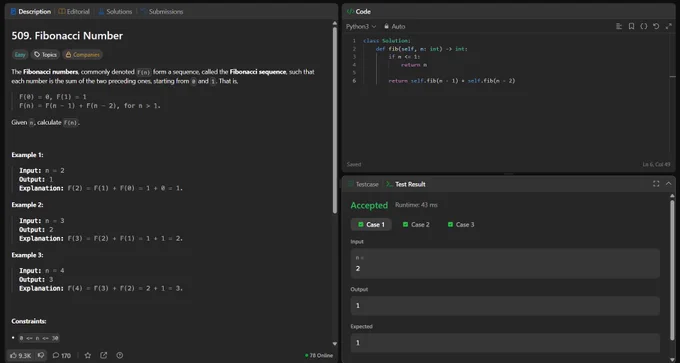Switch to the Editorial tab
Screen dimensions: 680x363
click(x=74, y=12)
